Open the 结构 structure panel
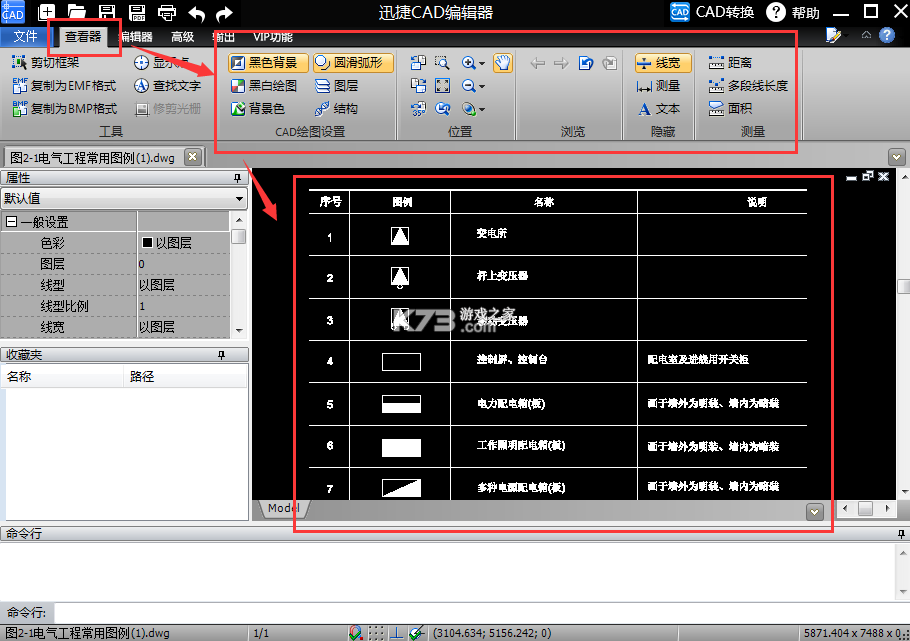 point(337,109)
